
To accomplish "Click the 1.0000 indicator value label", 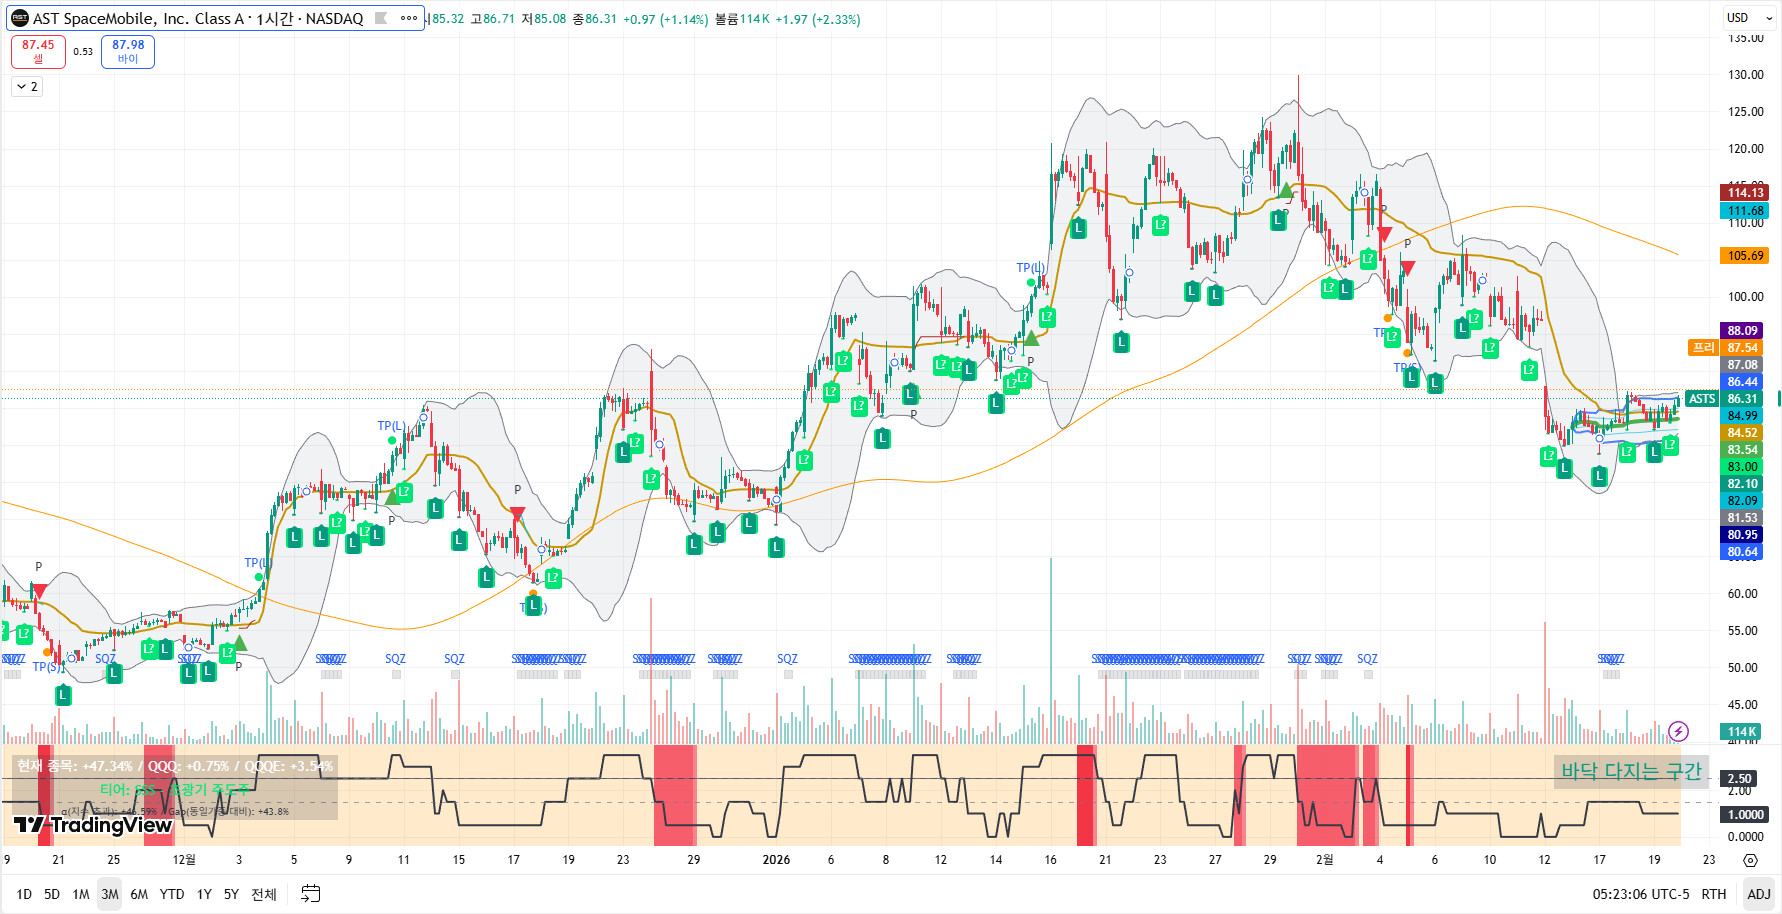I will click(x=1745, y=815).
